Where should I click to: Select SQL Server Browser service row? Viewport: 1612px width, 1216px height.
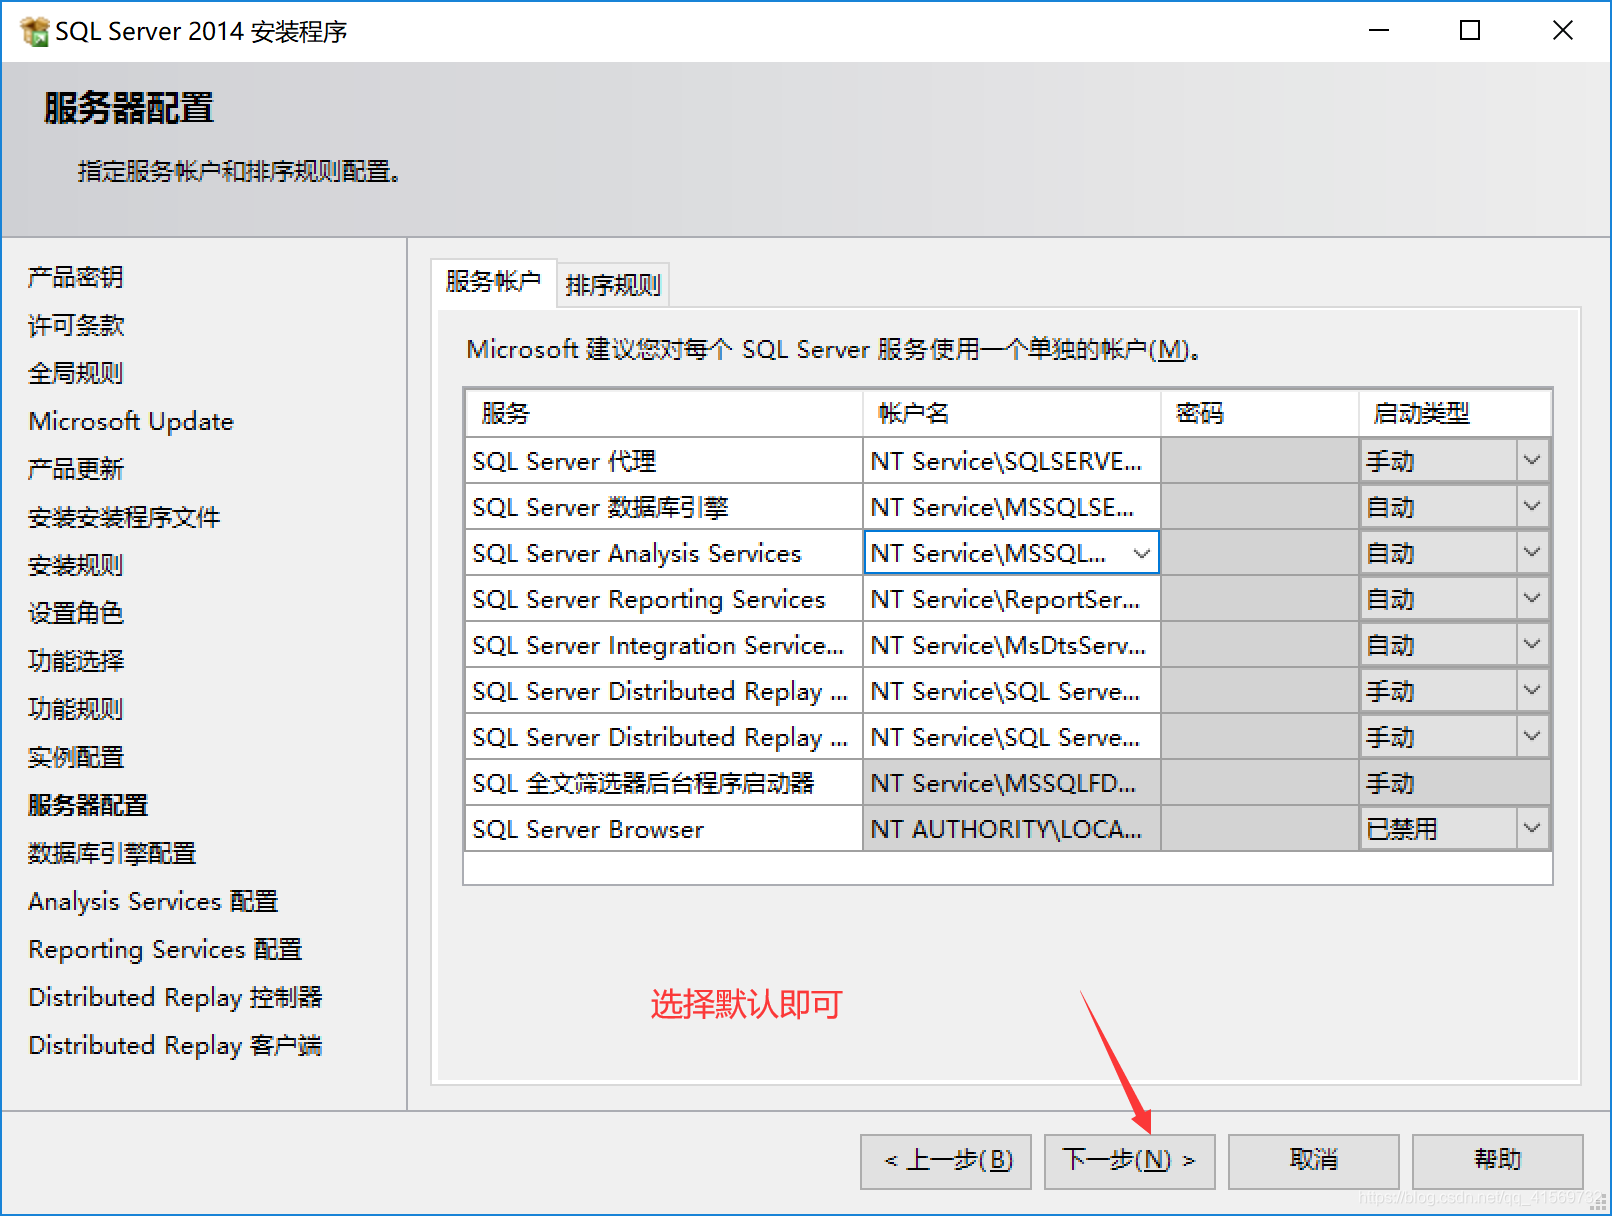664,829
